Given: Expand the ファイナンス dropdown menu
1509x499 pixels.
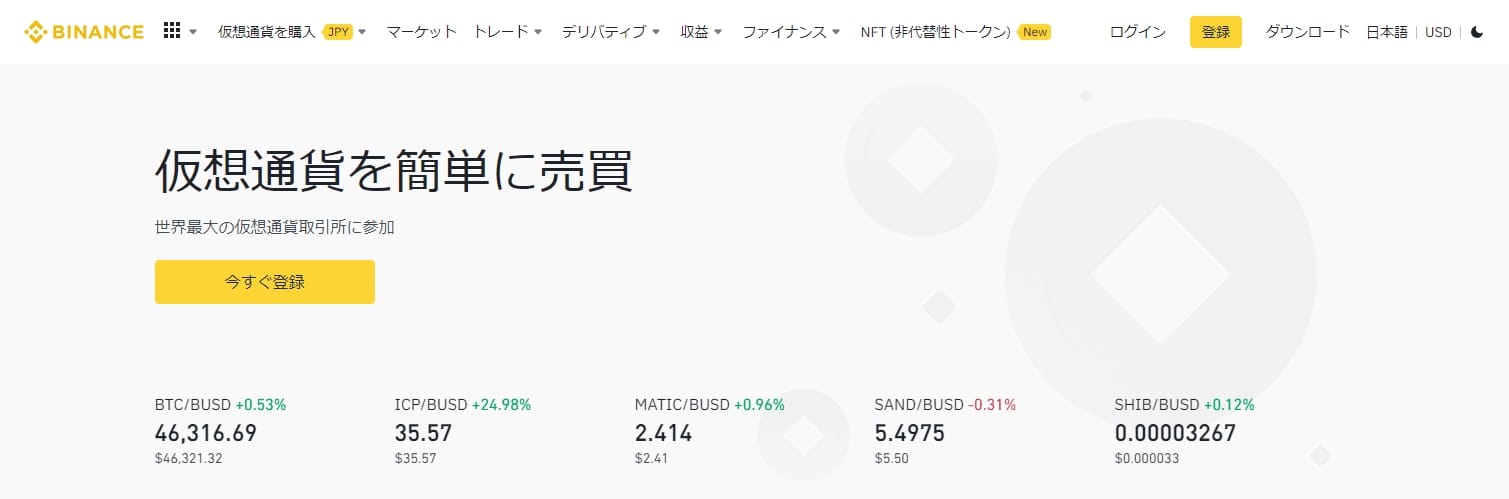Looking at the screenshot, I should pos(791,32).
